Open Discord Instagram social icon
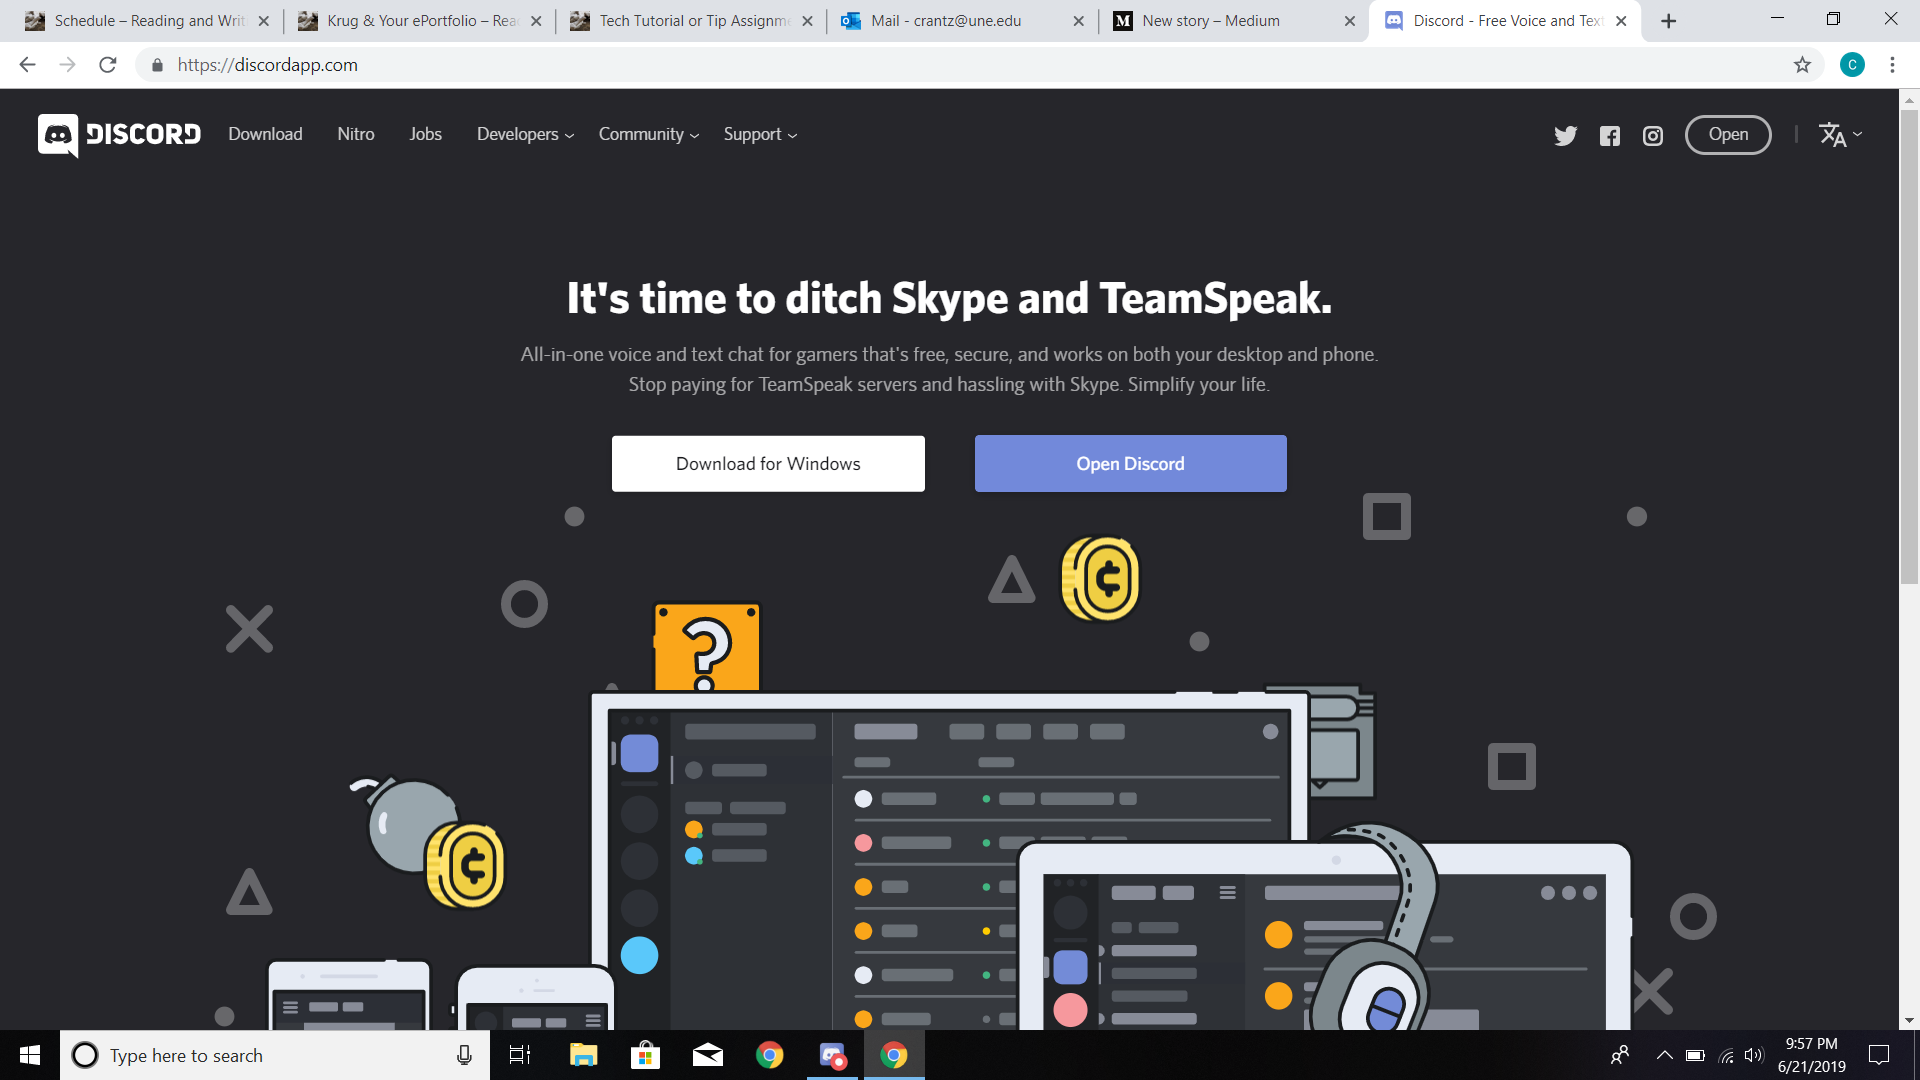 1652,135
